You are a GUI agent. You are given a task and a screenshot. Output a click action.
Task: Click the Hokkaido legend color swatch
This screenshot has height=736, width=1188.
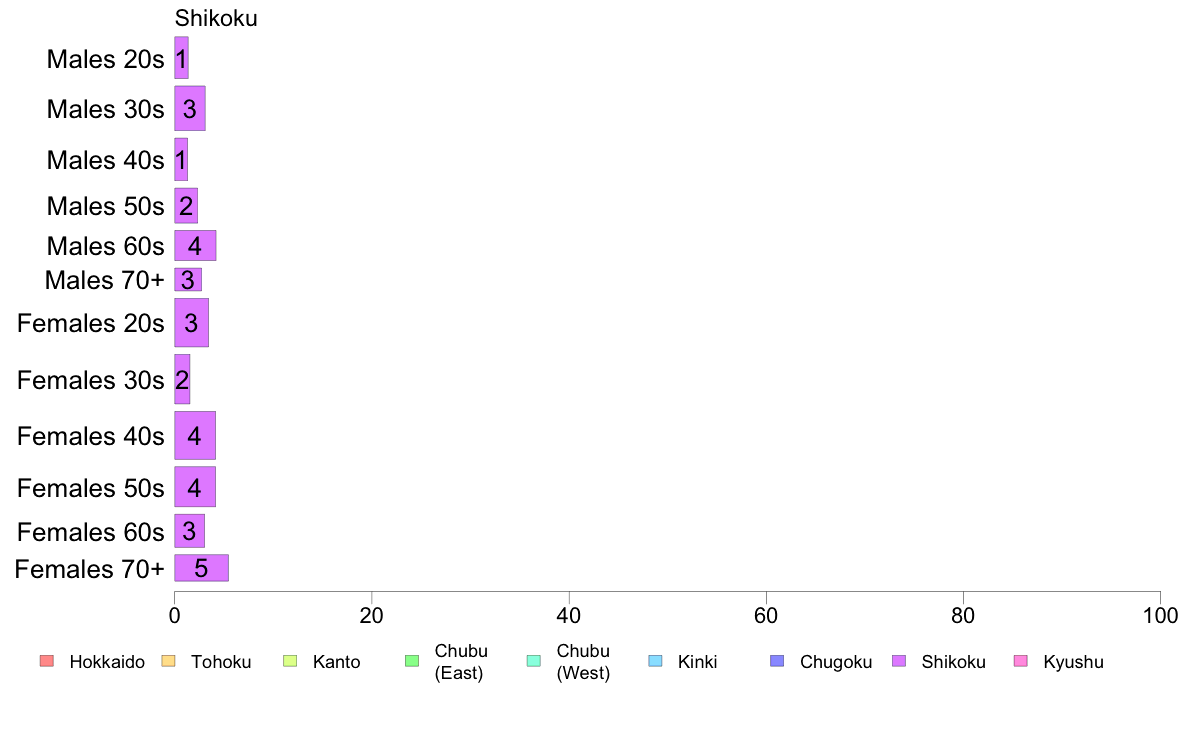(47, 661)
